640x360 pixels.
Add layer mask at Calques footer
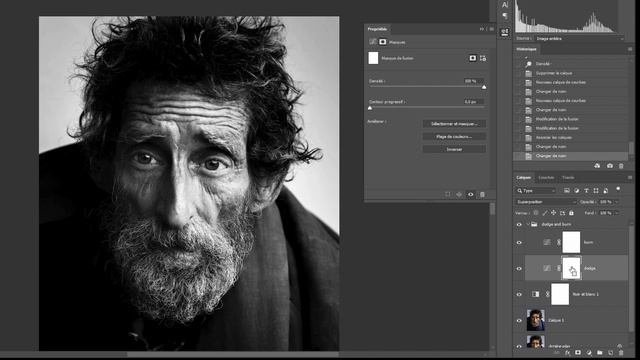[x=578, y=353]
